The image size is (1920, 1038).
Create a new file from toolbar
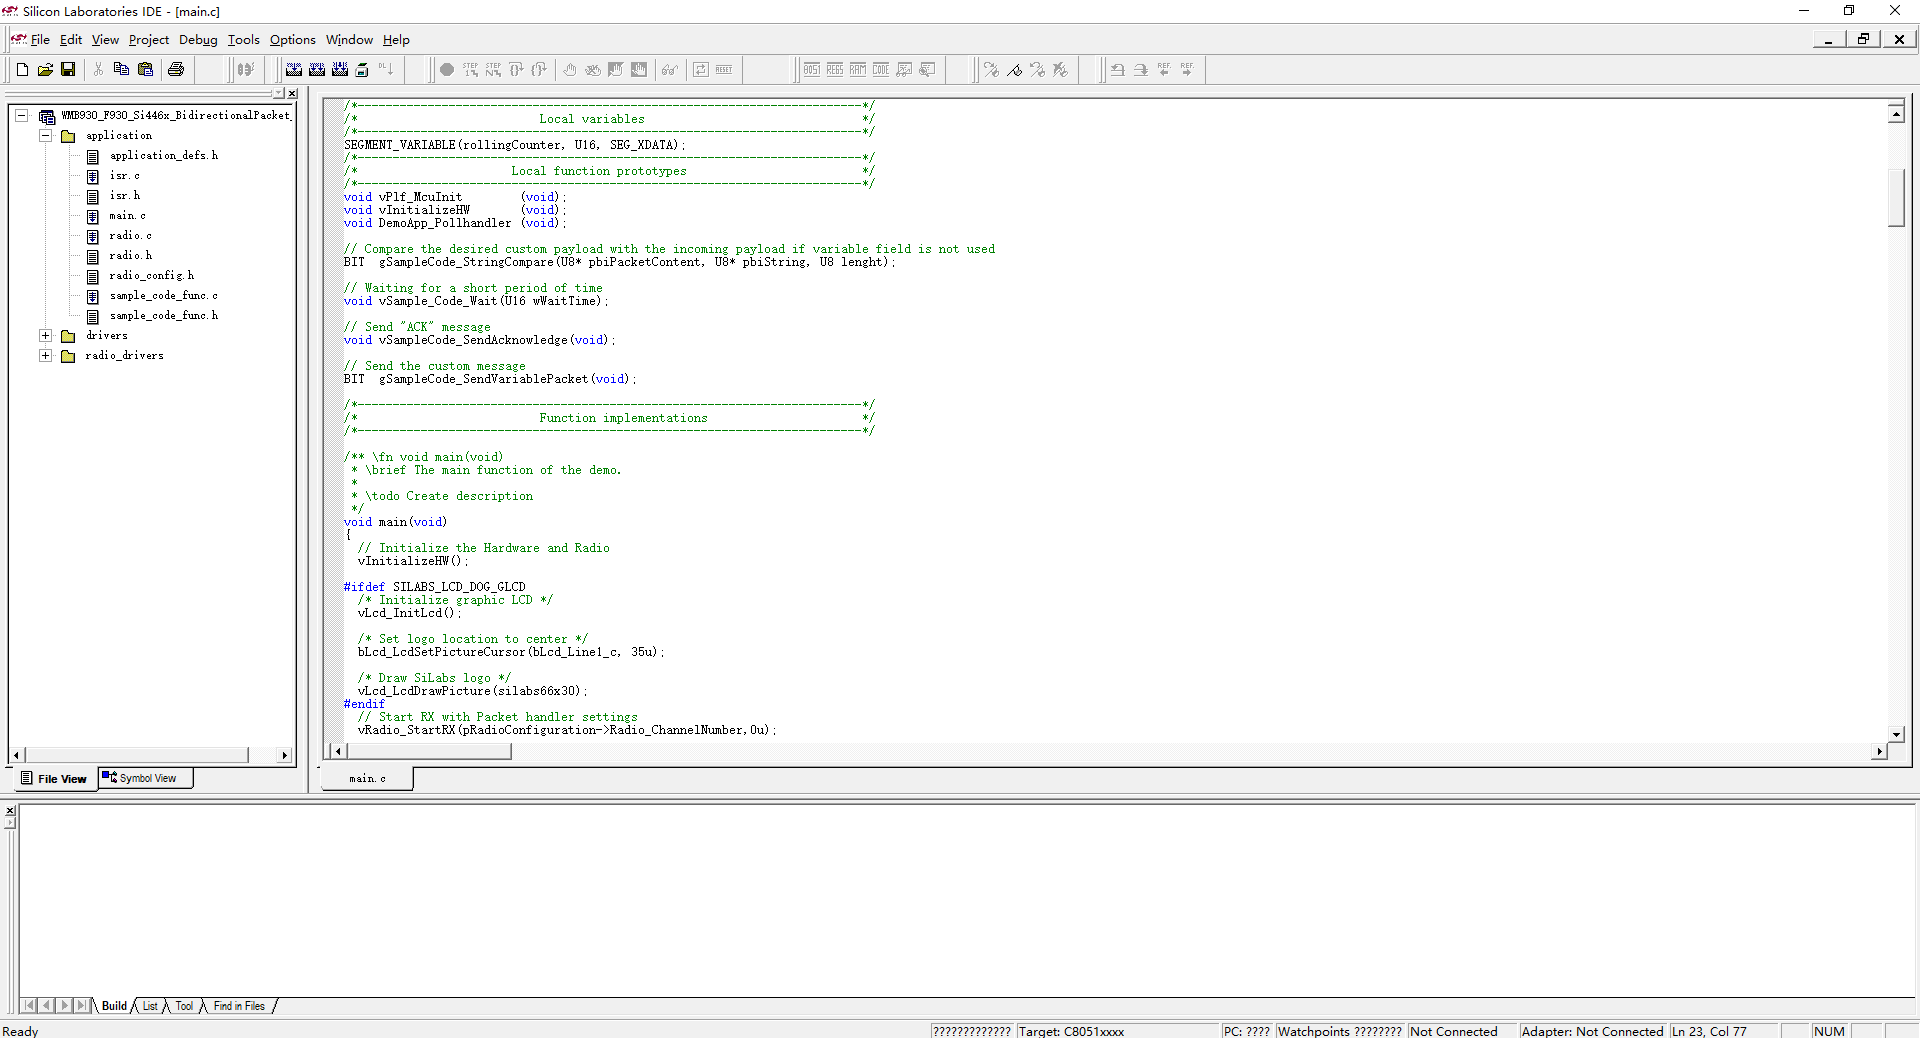[22, 69]
